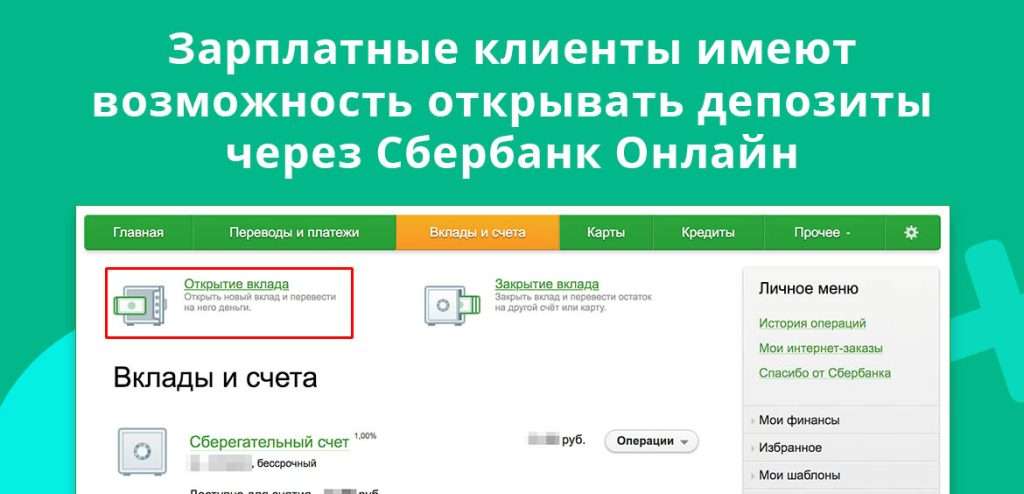Select the Вклады и счета tab

coord(477,232)
